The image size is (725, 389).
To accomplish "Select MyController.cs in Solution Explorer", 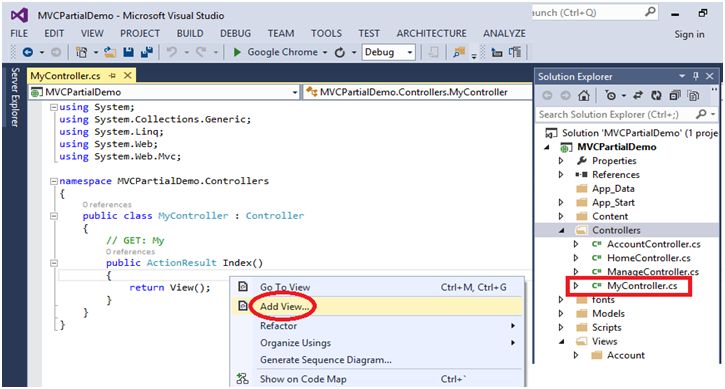I will (642, 285).
